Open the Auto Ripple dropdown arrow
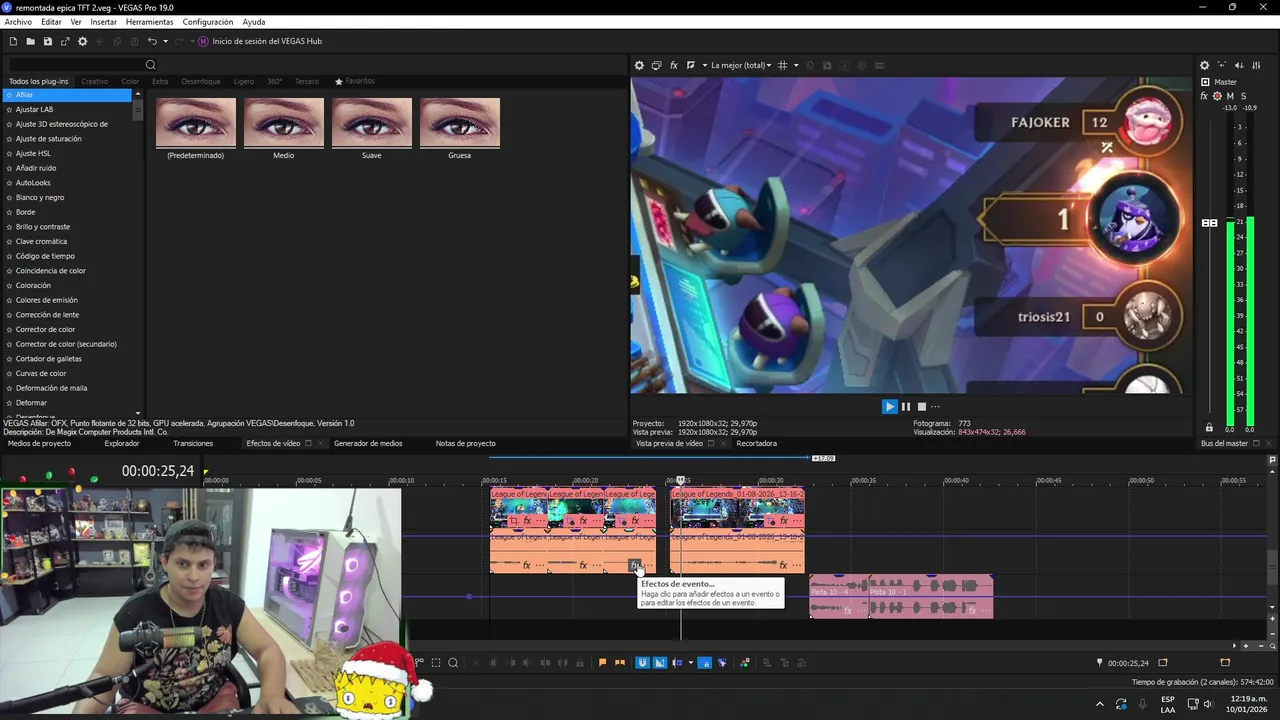The height and width of the screenshot is (720, 1280). pos(690,662)
